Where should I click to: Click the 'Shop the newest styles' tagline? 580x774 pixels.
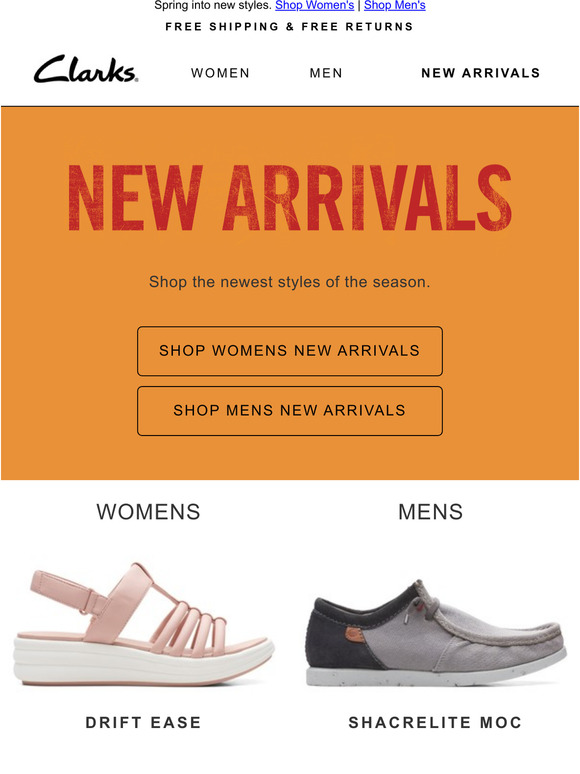pos(290,282)
